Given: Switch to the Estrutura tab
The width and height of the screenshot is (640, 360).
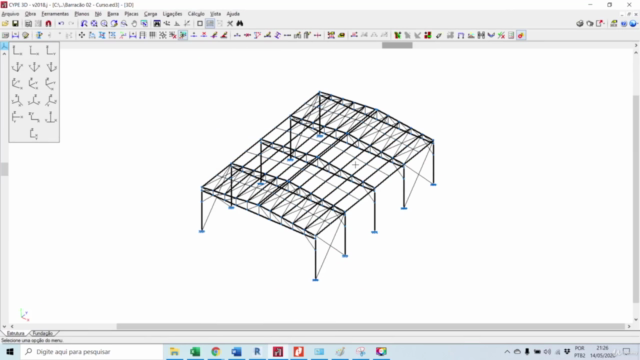Looking at the screenshot, I should tap(16, 333).
